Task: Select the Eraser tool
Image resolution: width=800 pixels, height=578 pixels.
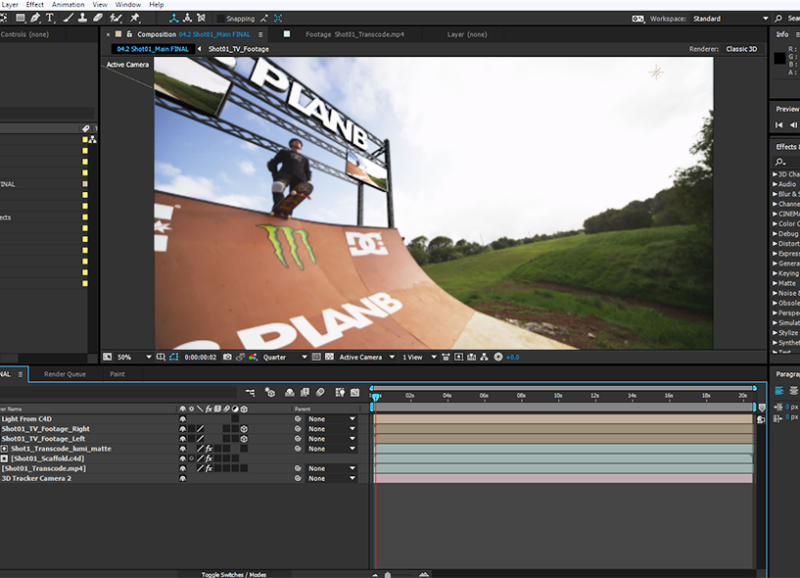Action: [x=97, y=18]
